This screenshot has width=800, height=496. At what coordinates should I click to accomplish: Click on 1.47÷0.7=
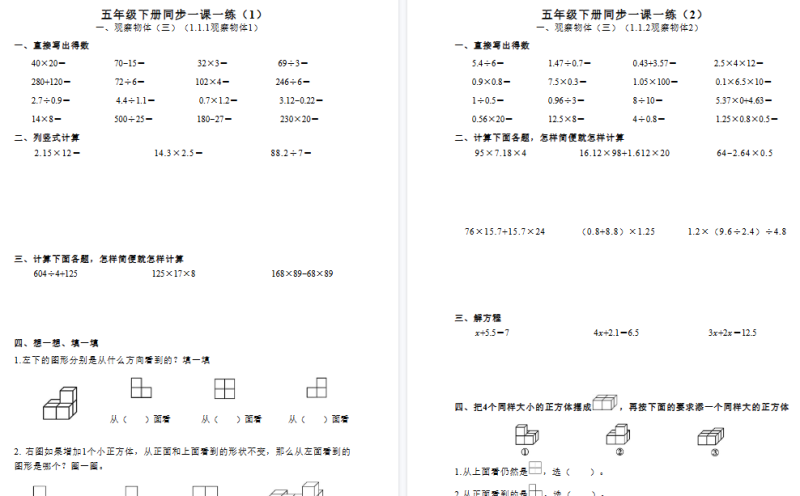pyautogui.click(x=569, y=63)
